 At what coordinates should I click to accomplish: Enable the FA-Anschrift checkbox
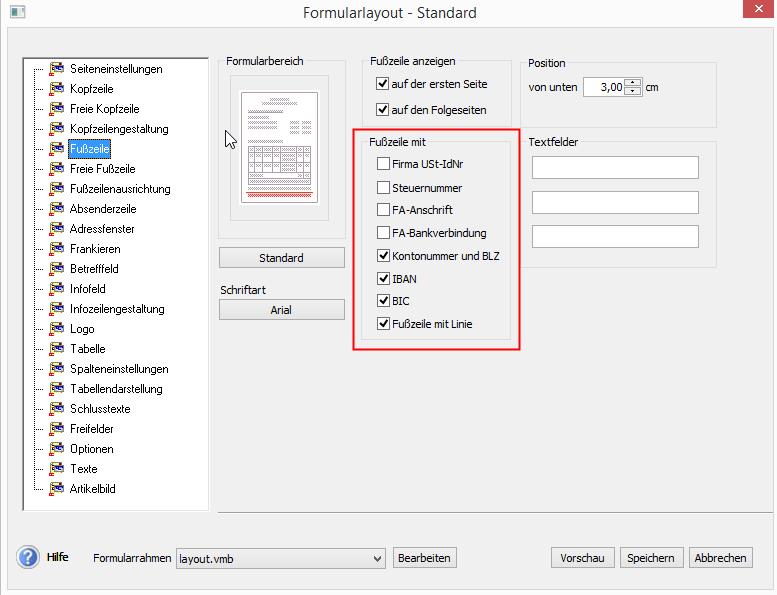(383, 210)
